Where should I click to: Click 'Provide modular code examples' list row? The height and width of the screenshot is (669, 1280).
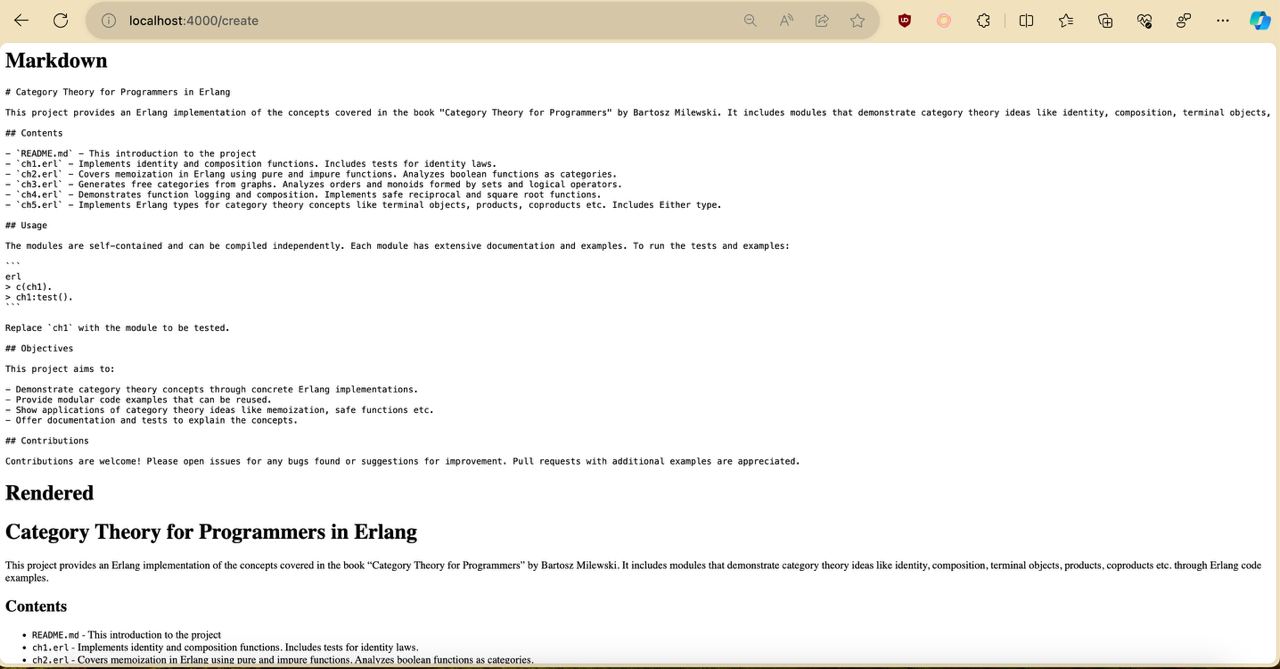(138, 400)
